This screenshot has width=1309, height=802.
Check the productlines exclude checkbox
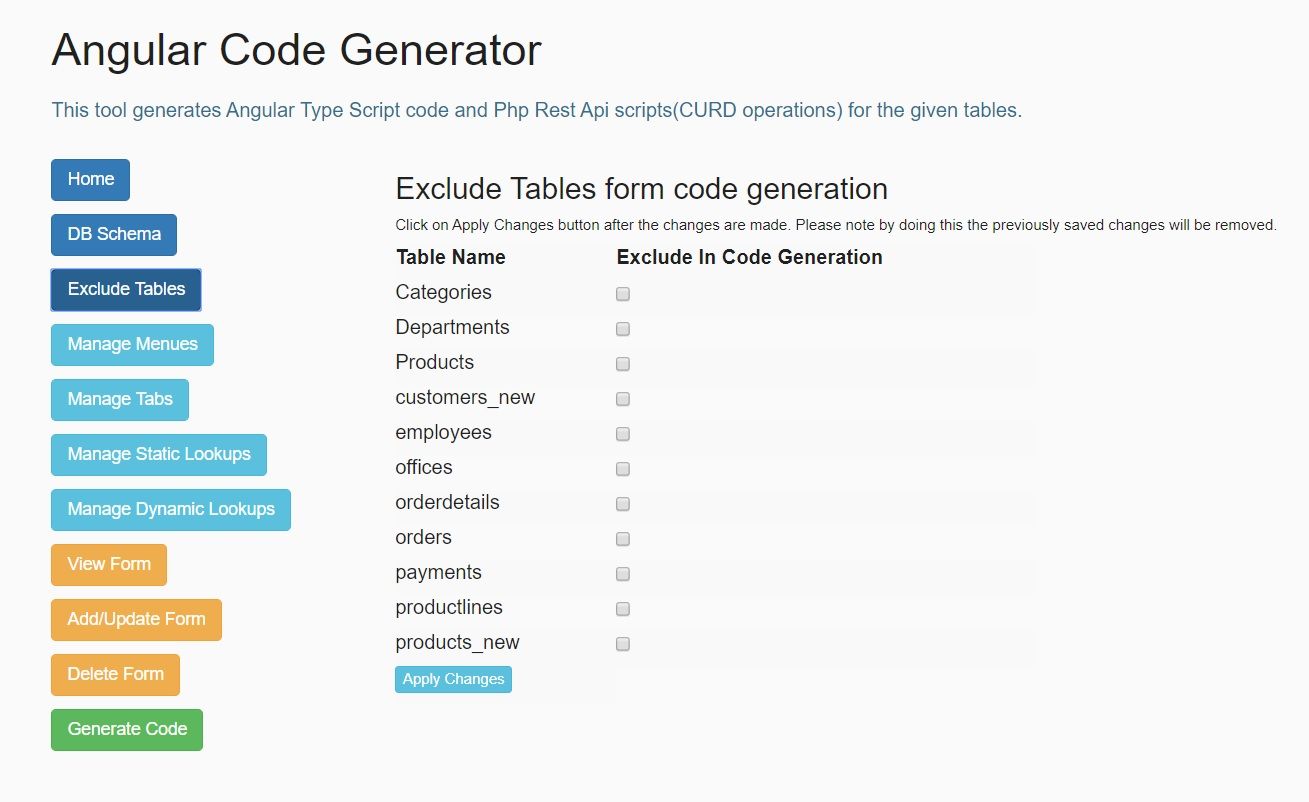(623, 609)
